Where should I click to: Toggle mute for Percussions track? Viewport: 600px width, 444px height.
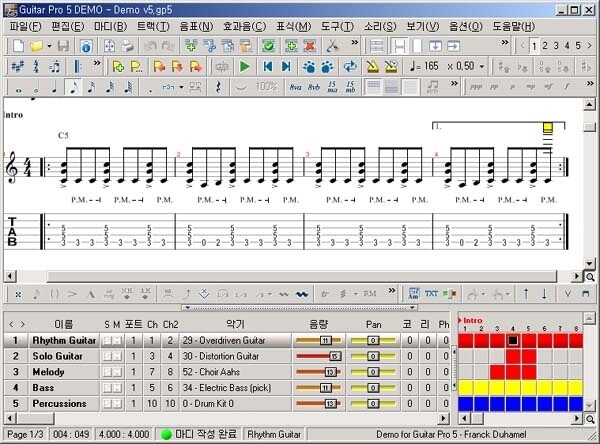(x=116, y=403)
